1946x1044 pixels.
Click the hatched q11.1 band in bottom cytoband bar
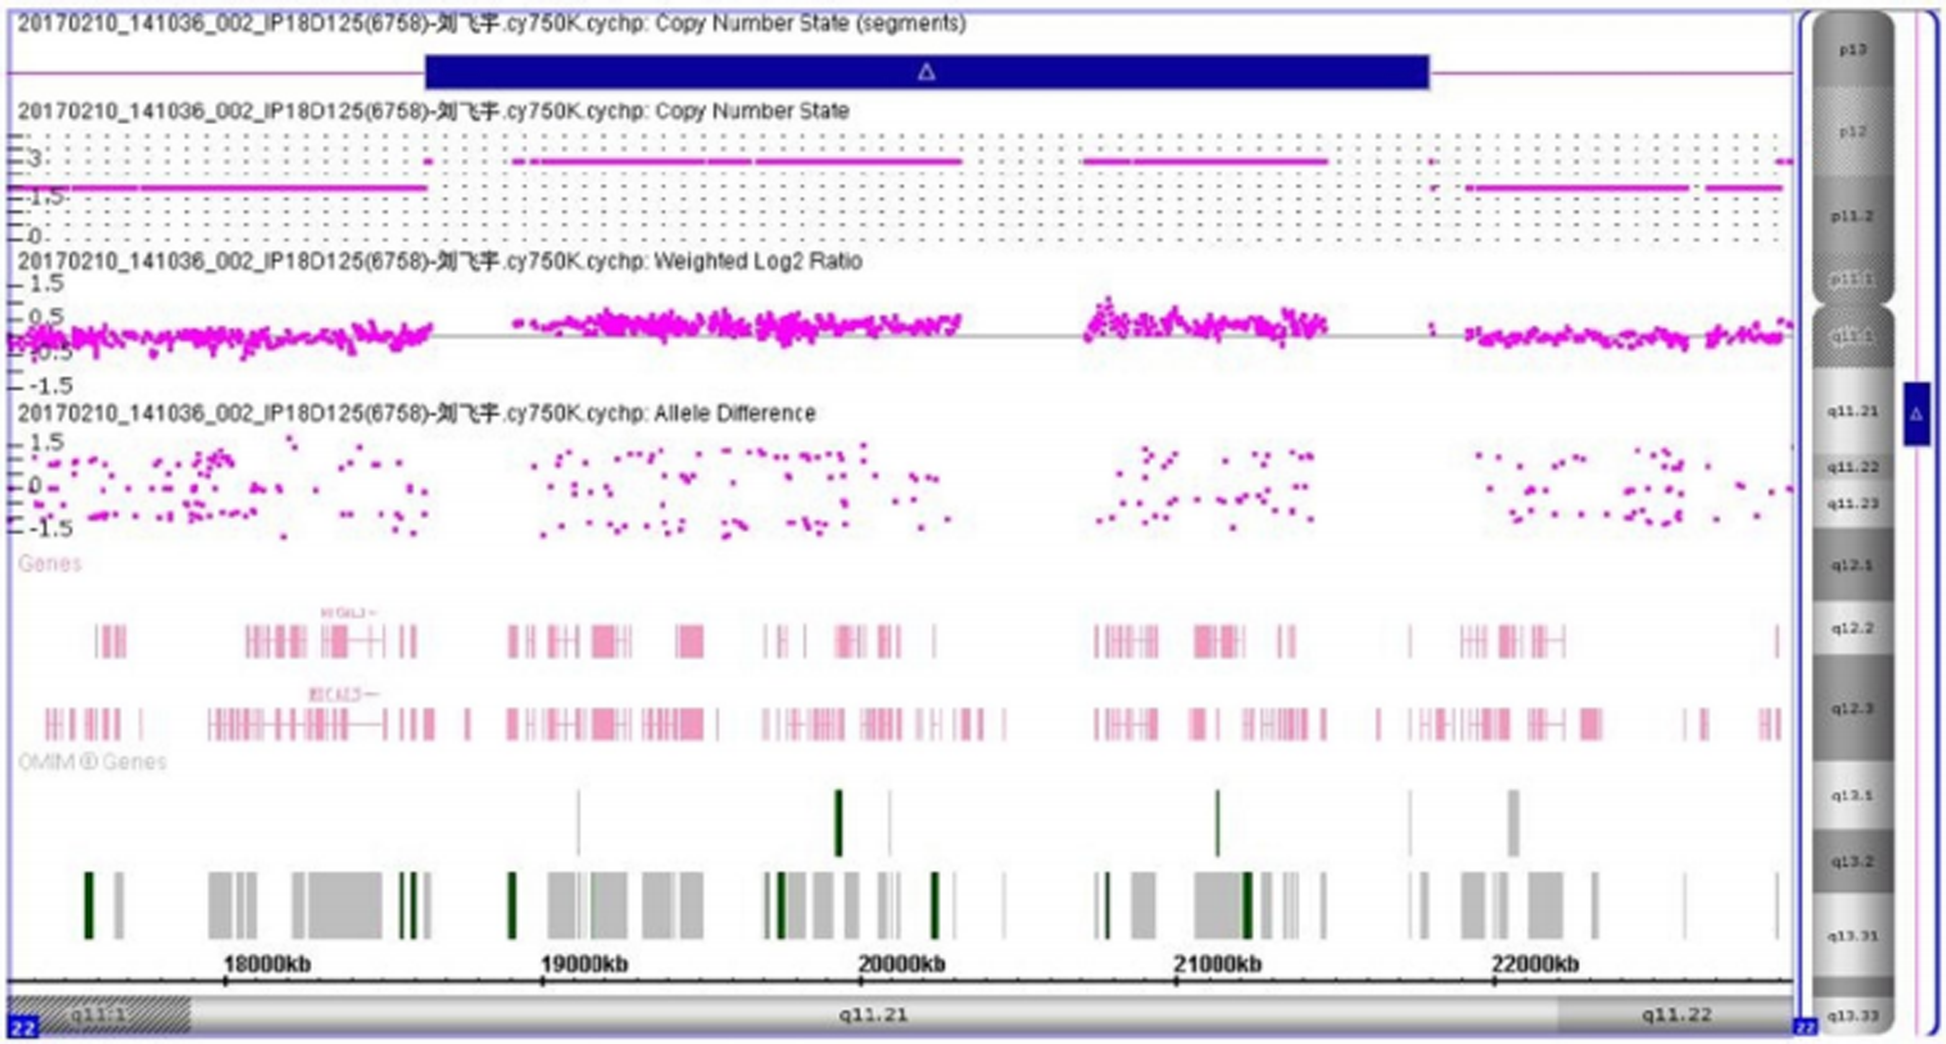click(x=99, y=1015)
